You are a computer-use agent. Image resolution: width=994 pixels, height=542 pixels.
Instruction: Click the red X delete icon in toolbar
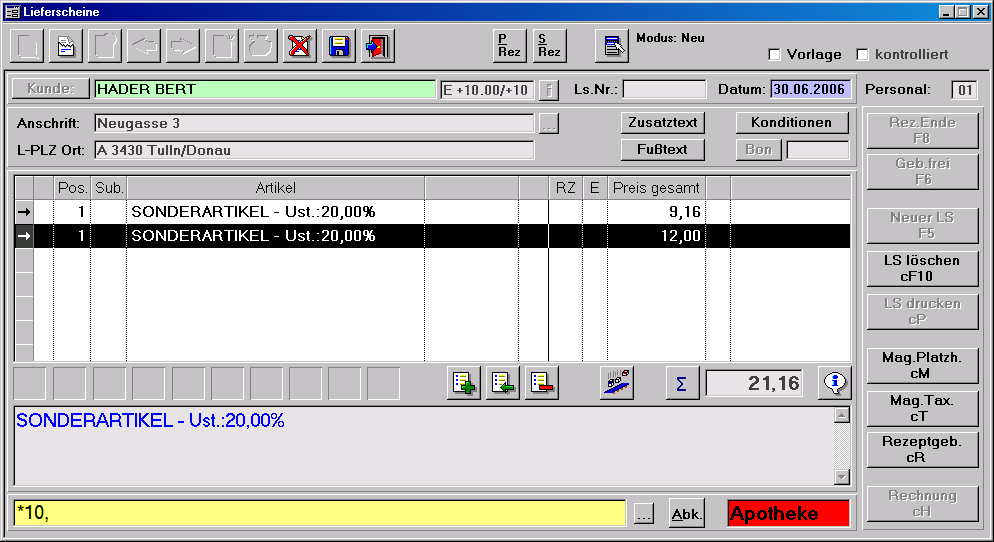point(299,46)
